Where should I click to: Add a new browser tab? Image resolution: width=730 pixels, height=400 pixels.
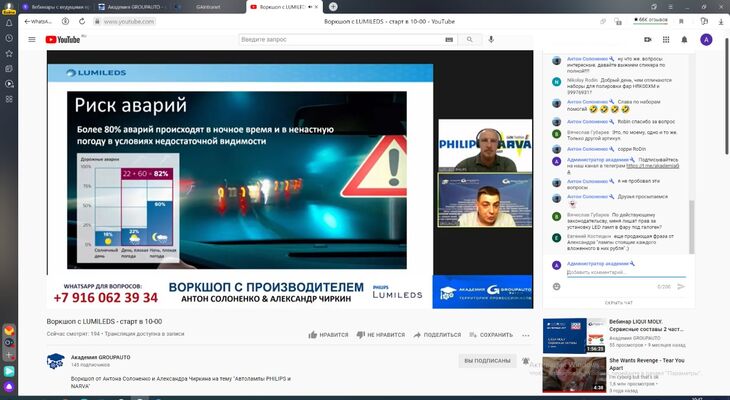pos(333,7)
